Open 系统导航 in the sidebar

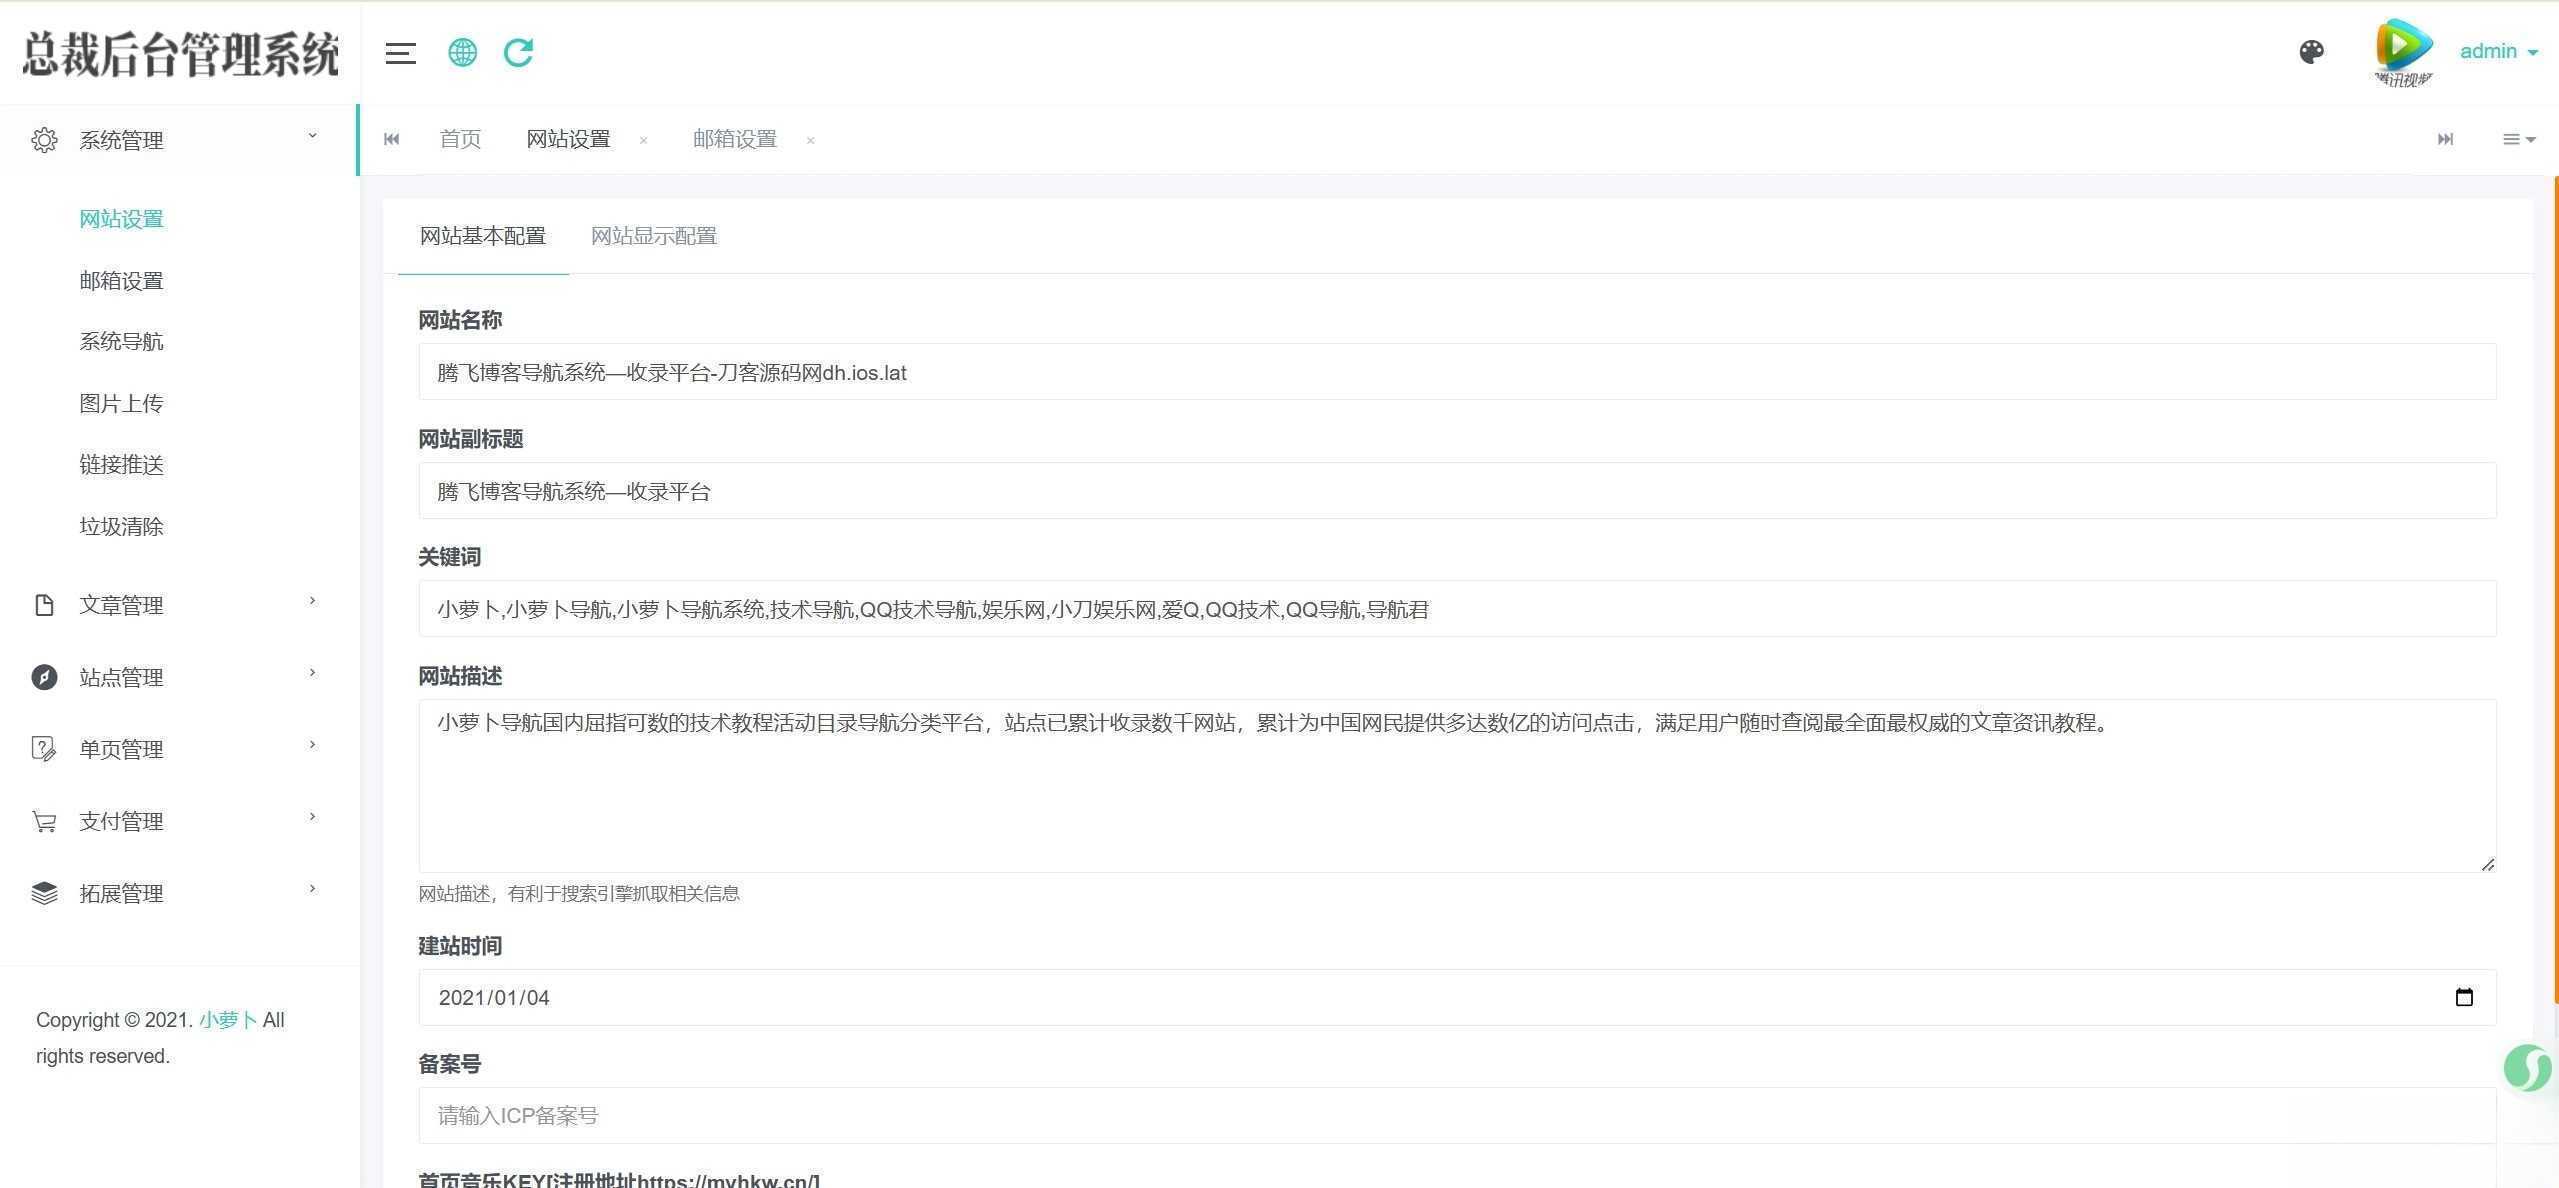(121, 342)
